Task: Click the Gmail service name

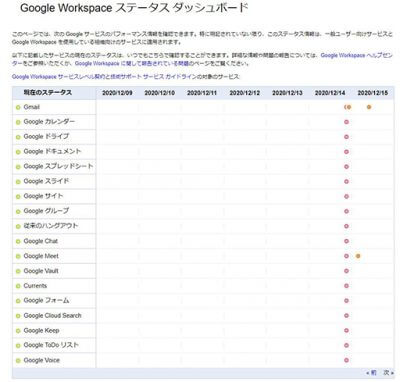Action: point(32,107)
